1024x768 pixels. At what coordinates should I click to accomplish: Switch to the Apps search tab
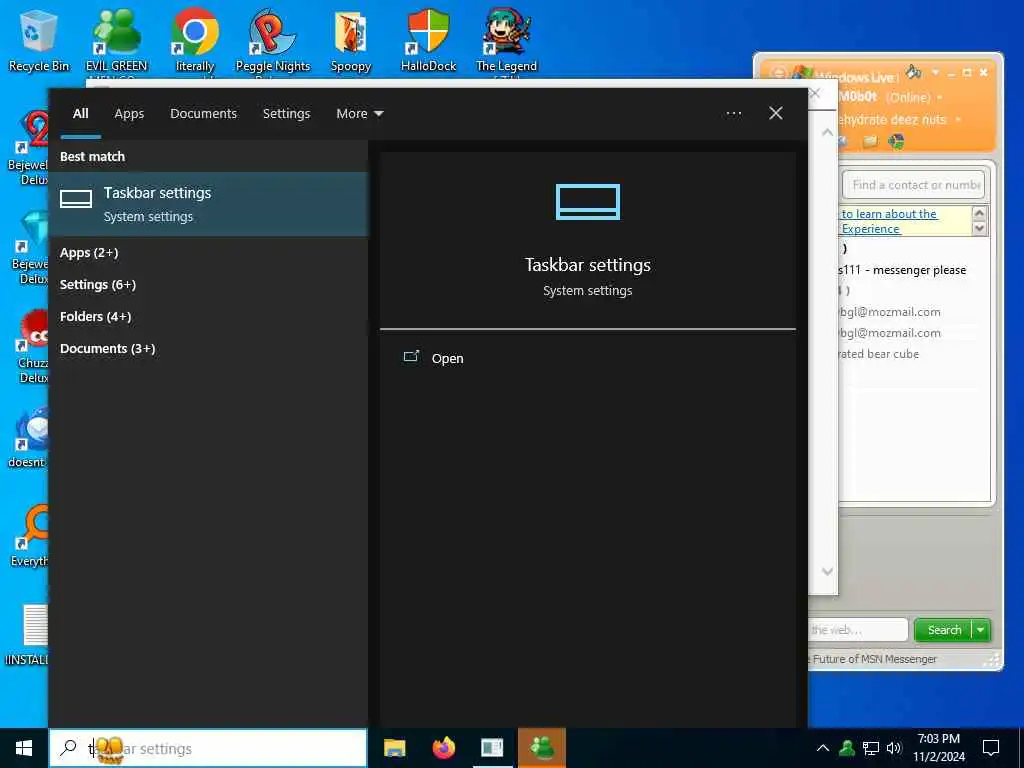pos(129,114)
